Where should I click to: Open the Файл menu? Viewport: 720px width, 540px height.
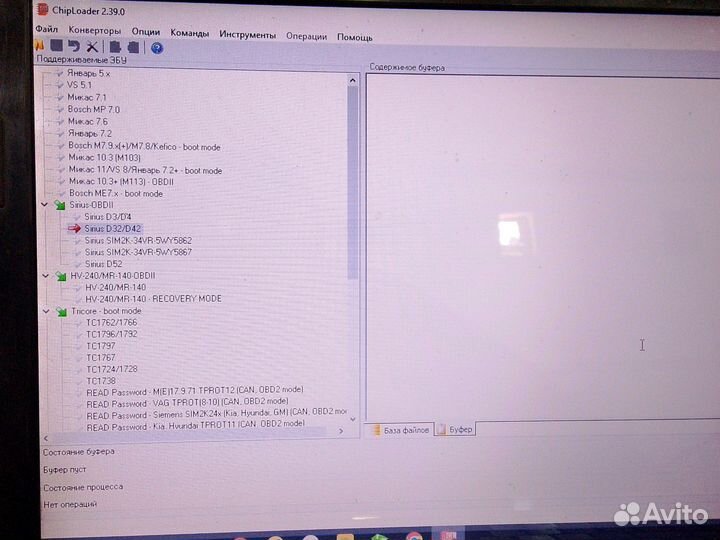[46, 31]
